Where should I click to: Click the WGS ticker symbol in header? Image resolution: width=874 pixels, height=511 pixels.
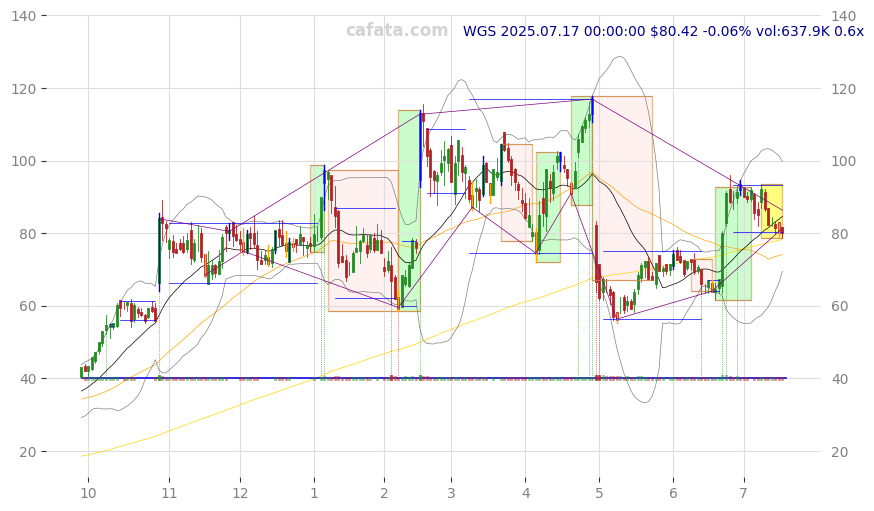click(x=479, y=31)
